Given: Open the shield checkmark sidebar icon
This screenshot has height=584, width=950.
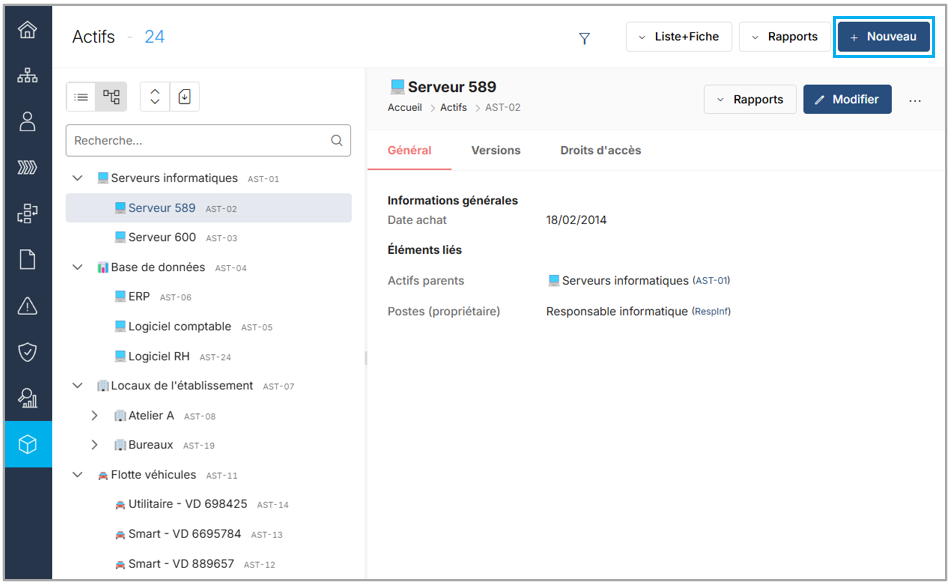Looking at the screenshot, I should (28, 352).
